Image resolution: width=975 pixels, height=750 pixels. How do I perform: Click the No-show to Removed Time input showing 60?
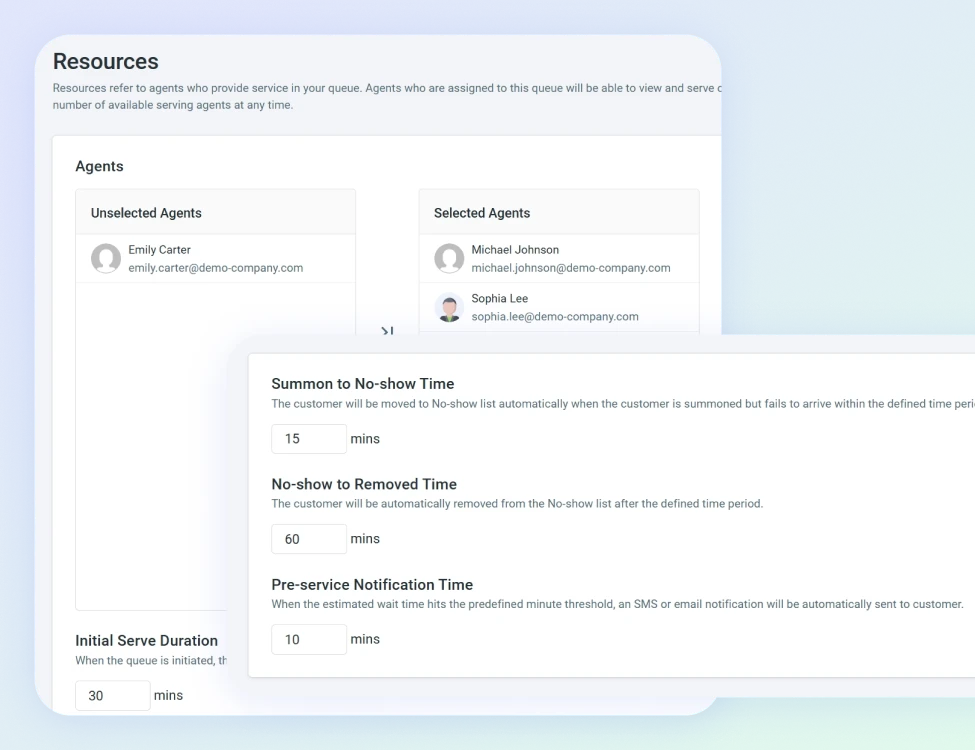click(309, 538)
